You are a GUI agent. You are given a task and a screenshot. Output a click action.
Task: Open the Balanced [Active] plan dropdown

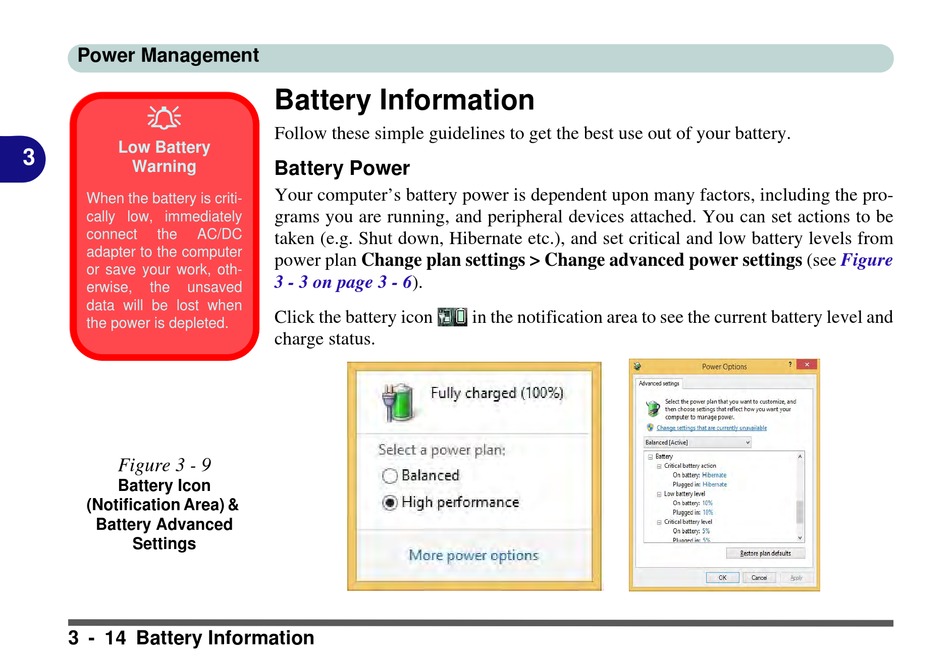(x=697, y=442)
